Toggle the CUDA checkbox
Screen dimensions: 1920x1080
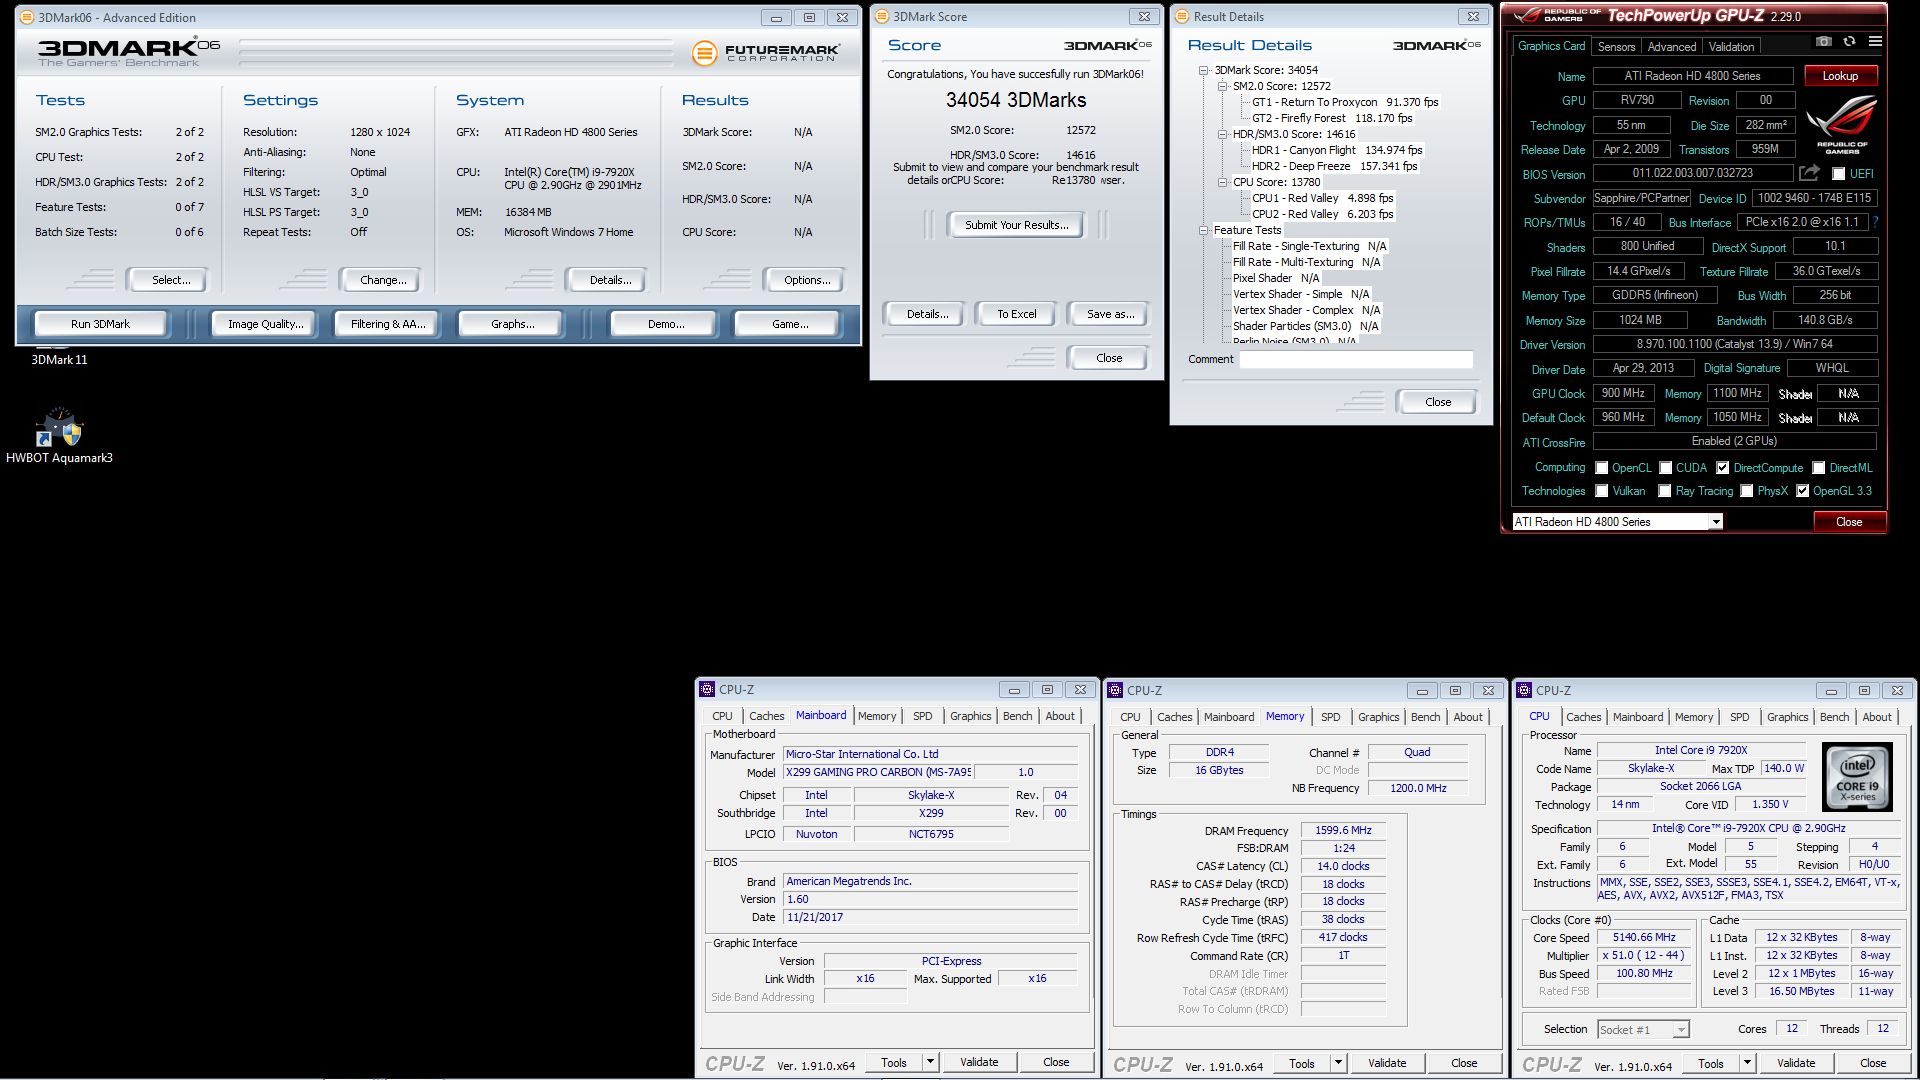pos(1666,468)
